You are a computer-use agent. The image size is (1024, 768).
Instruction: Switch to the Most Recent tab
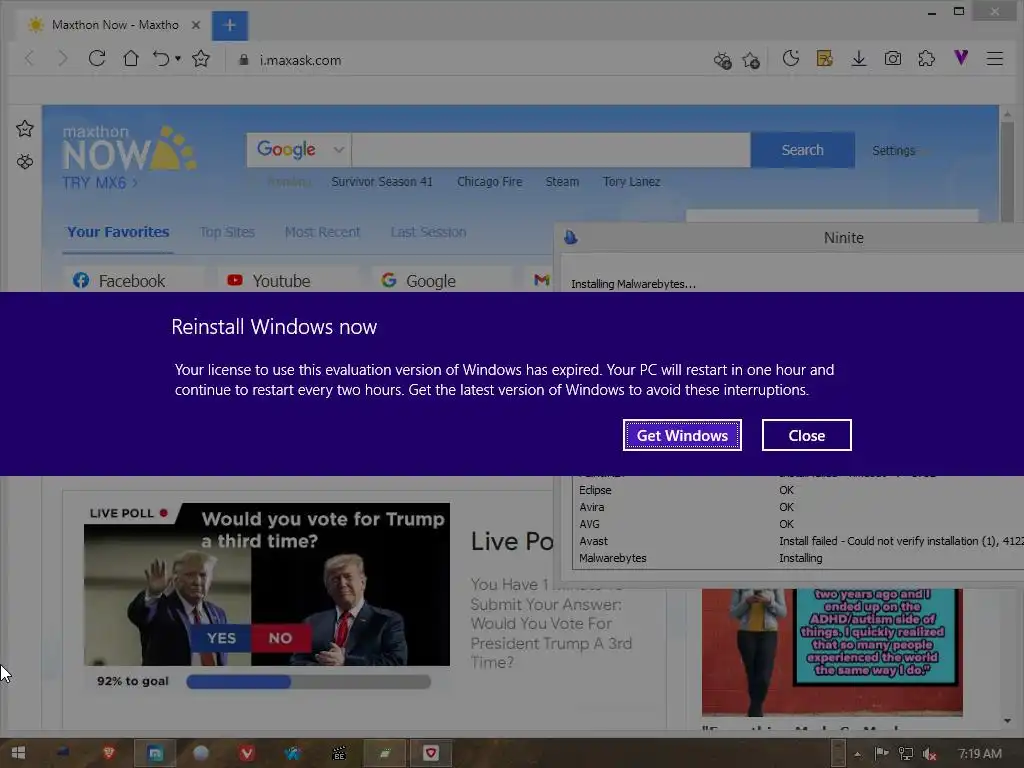[x=323, y=232]
